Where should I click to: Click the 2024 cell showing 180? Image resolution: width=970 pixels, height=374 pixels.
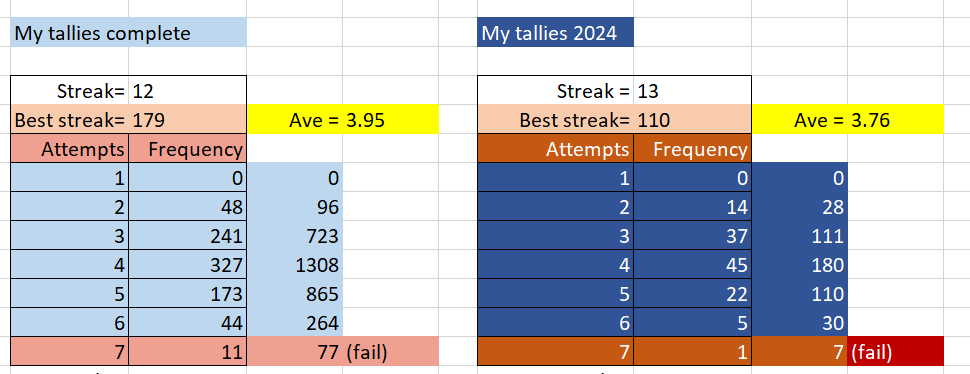799,265
